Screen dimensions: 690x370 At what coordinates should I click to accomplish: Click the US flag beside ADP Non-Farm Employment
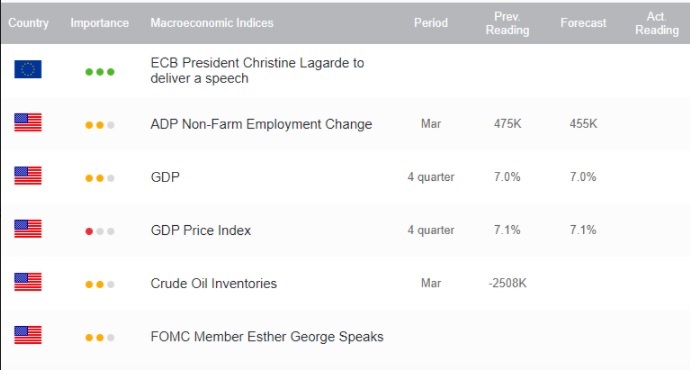pos(28,122)
